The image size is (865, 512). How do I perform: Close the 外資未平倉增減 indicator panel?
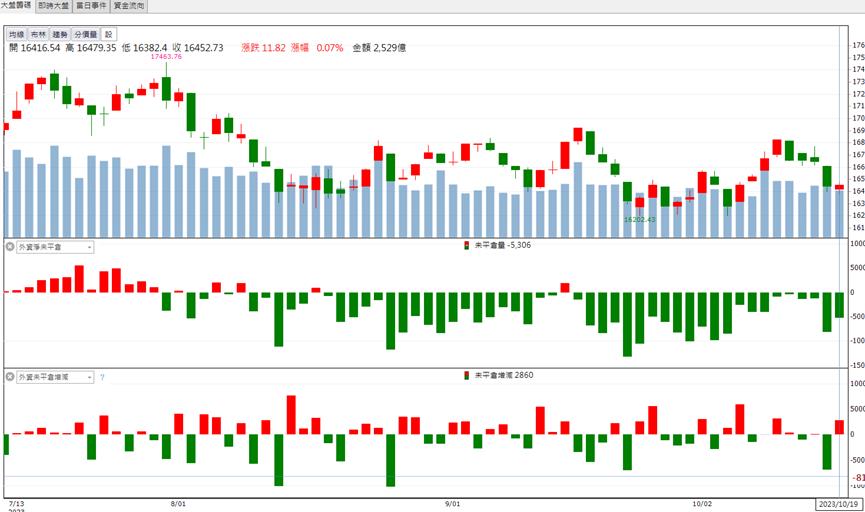(x=10, y=377)
